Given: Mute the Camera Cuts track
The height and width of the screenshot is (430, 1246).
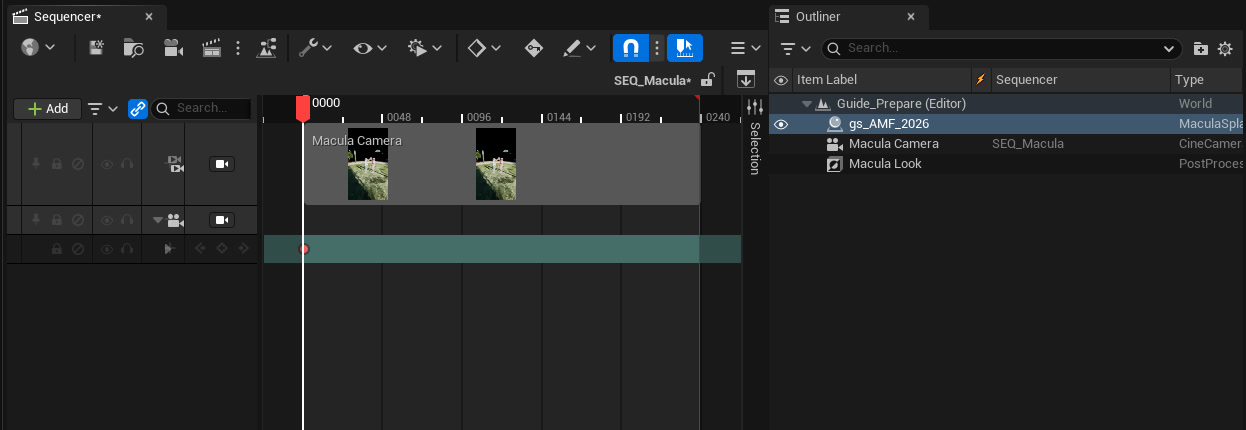Looking at the screenshot, I should tap(77, 164).
